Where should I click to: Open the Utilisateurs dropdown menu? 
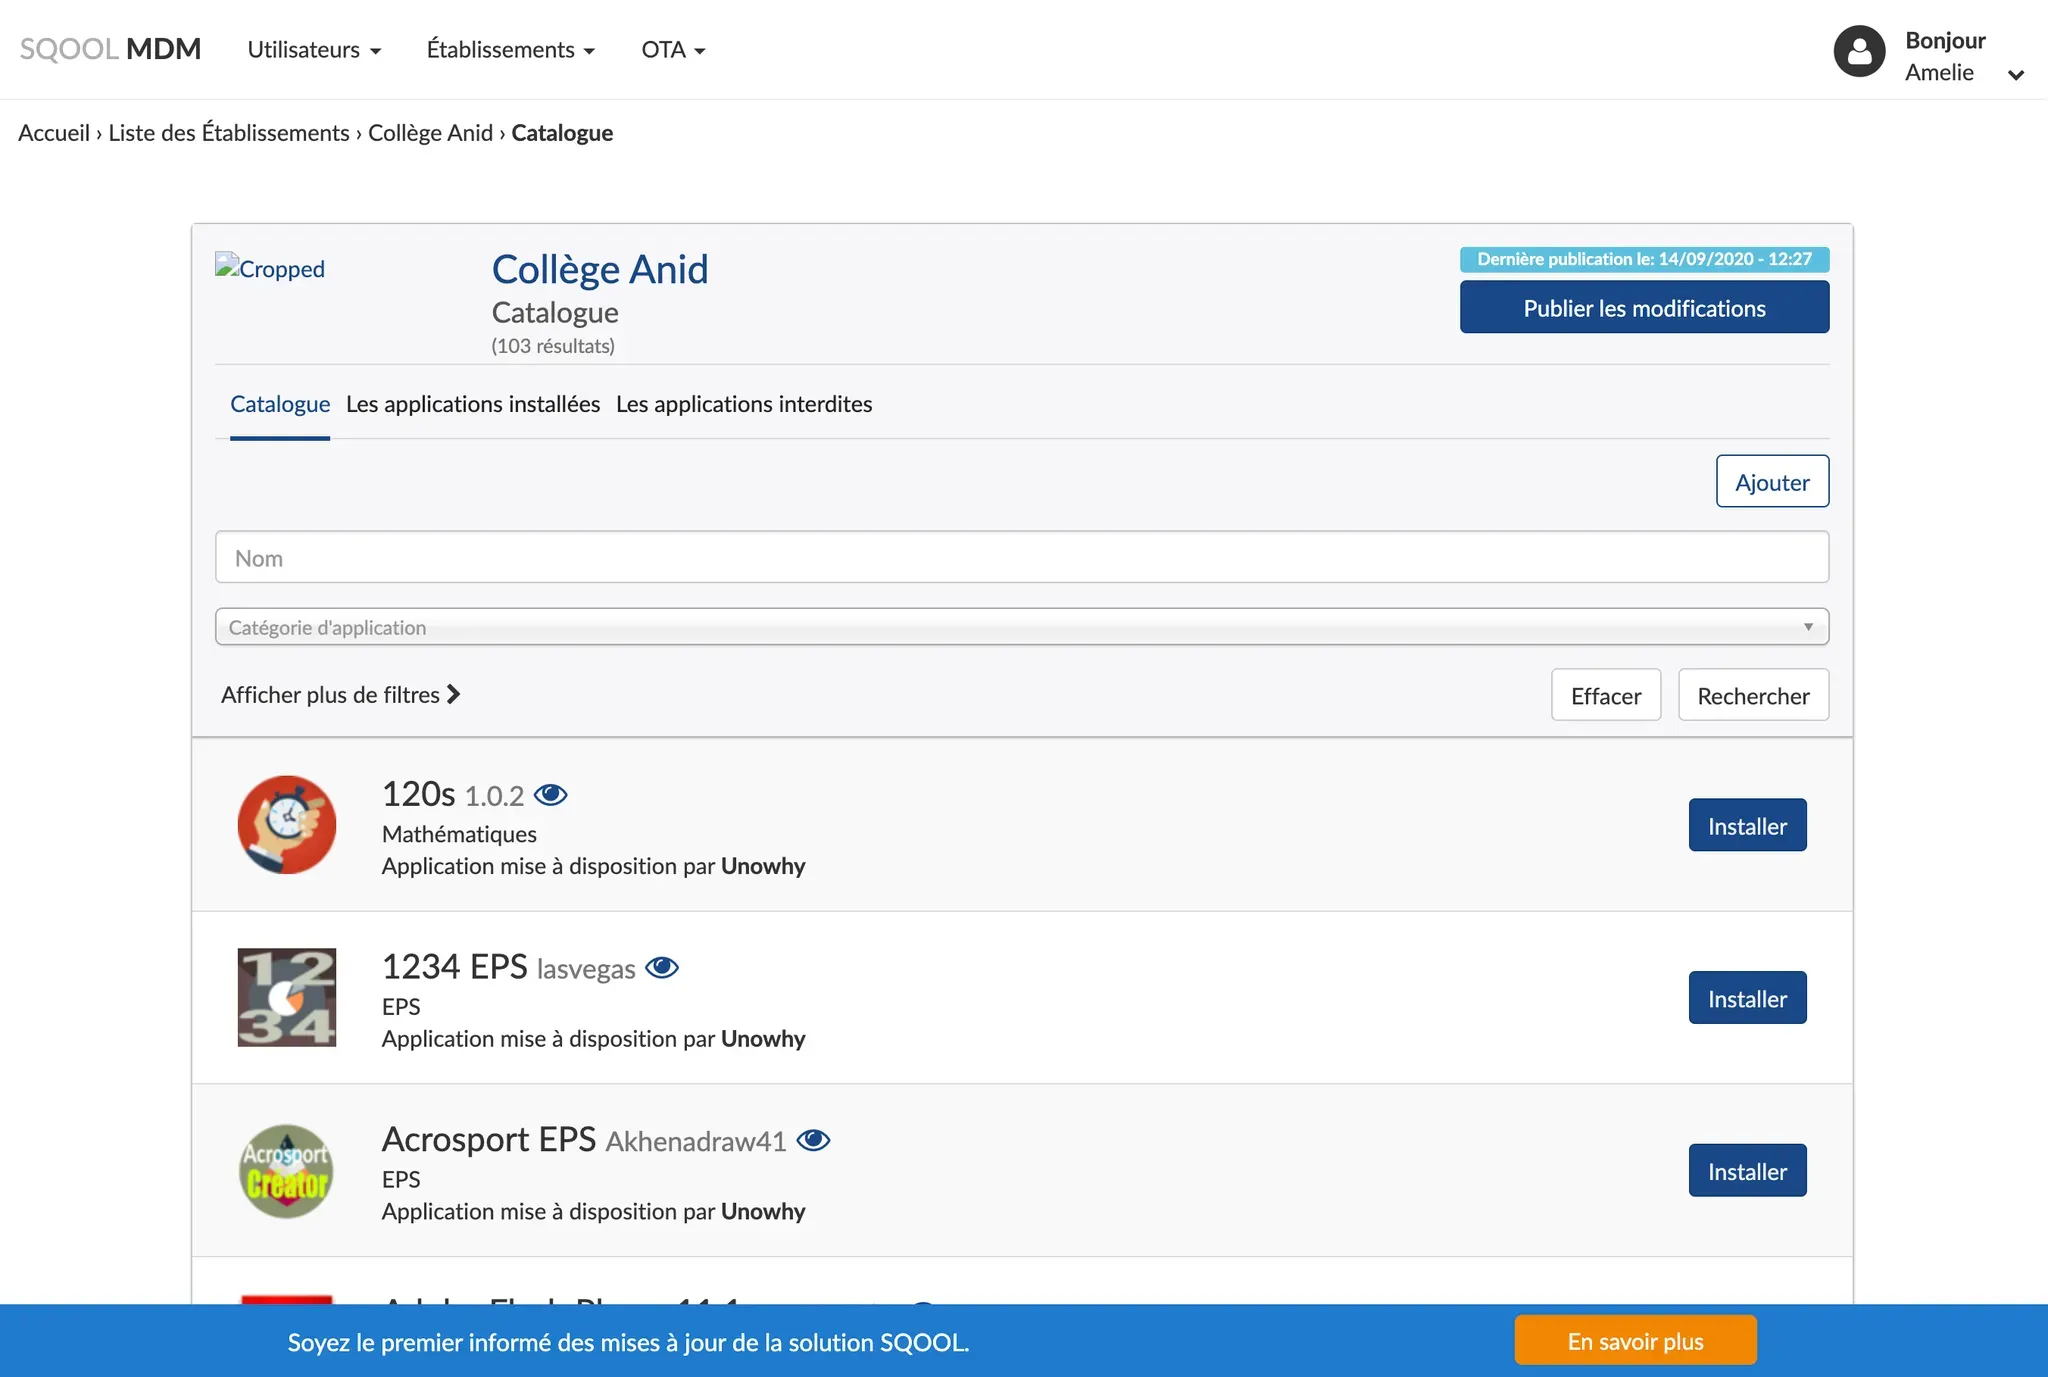pyautogui.click(x=314, y=50)
